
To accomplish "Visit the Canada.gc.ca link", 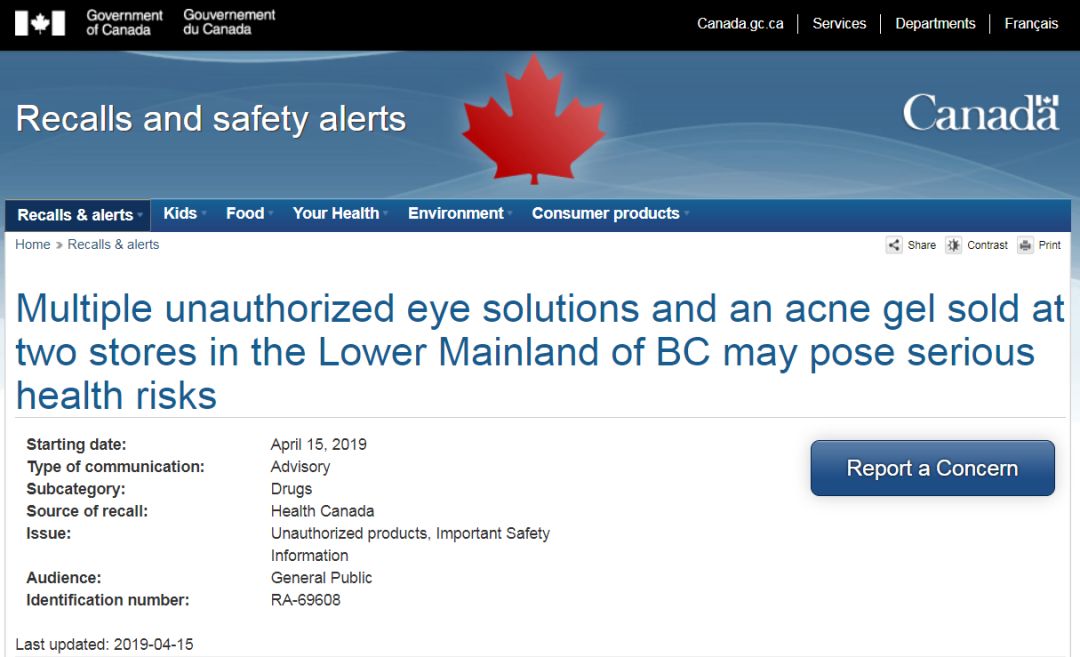I will tap(740, 24).
